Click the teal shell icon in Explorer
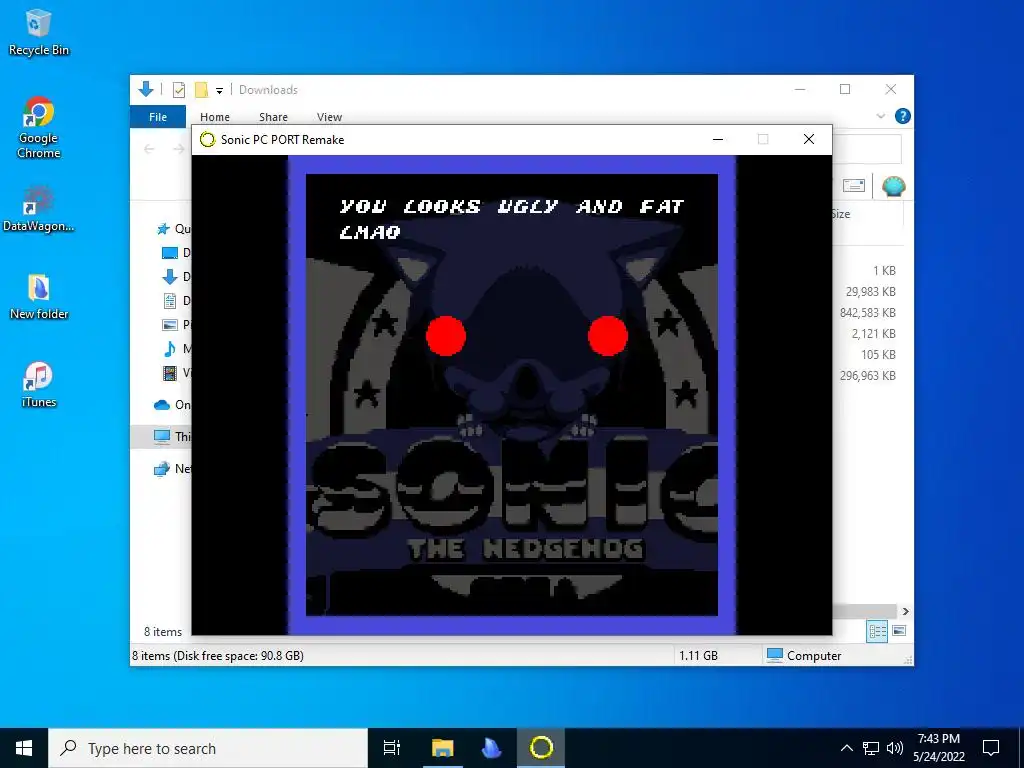The width and height of the screenshot is (1024, 768). point(893,187)
